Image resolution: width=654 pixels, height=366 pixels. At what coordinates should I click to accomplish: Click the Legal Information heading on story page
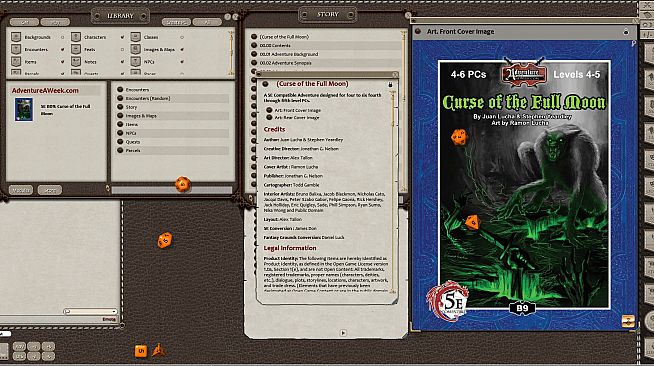pos(290,248)
